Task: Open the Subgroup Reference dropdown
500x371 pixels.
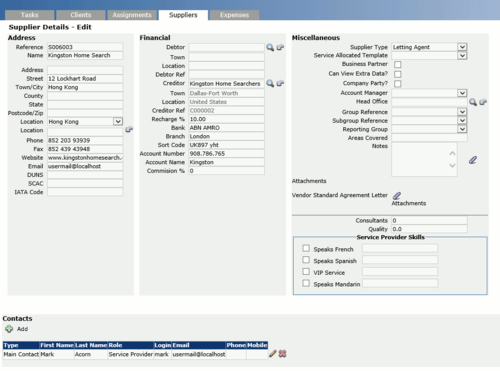Action: coord(462,120)
